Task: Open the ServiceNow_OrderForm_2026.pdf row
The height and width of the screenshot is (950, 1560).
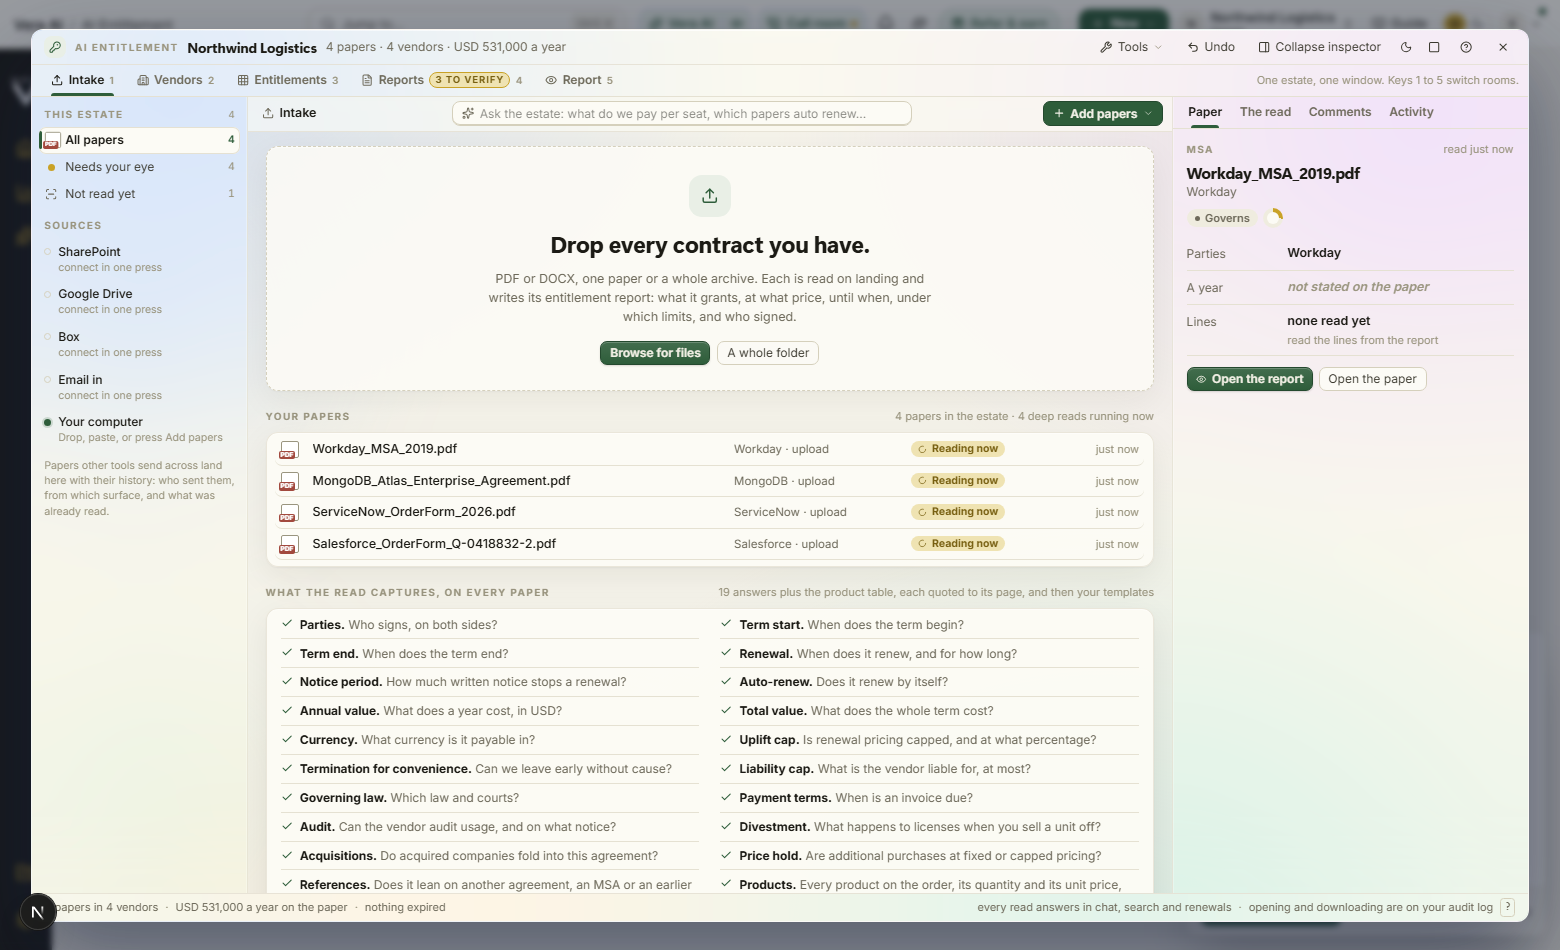Action: [x=710, y=512]
